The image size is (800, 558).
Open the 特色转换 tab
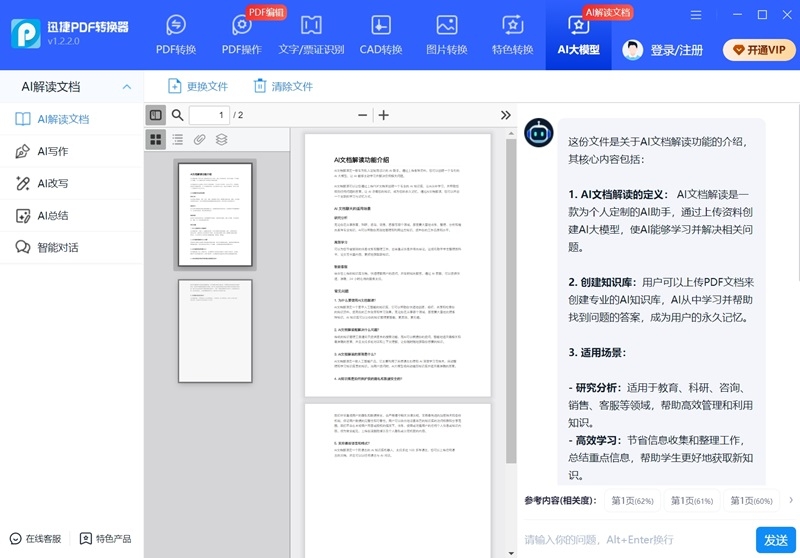point(512,35)
